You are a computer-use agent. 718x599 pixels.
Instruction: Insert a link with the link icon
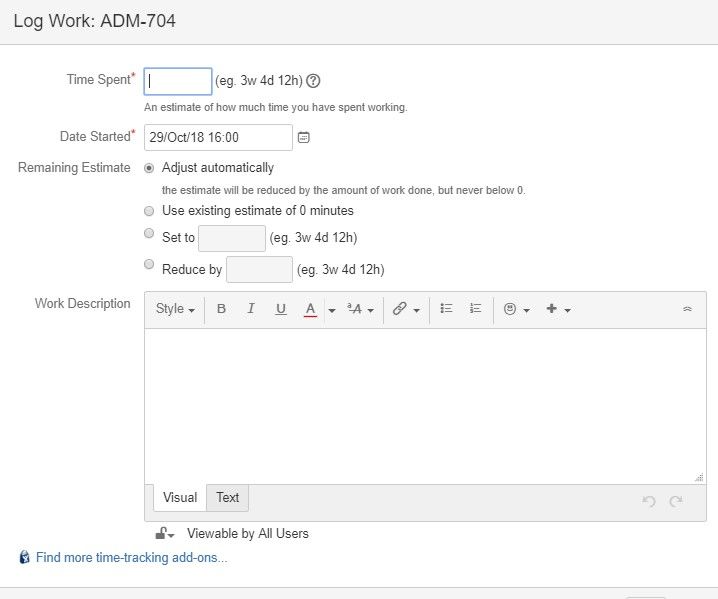pos(399,309)
